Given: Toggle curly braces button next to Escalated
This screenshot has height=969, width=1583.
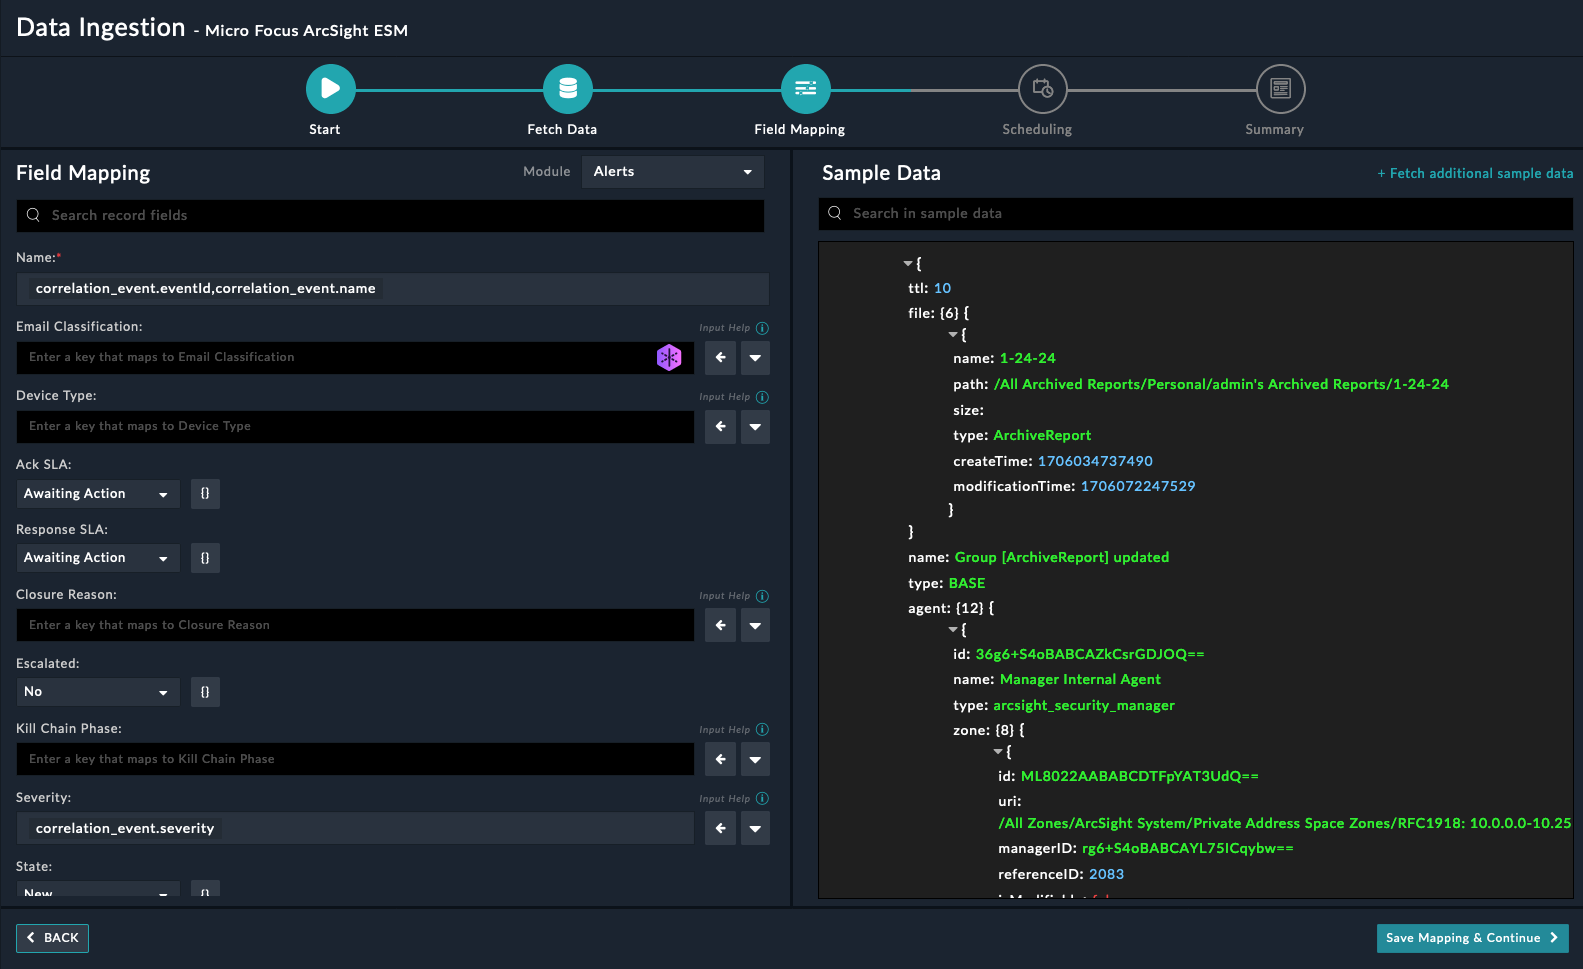Looking at the screenshot, I should click(x=205, y=692).
